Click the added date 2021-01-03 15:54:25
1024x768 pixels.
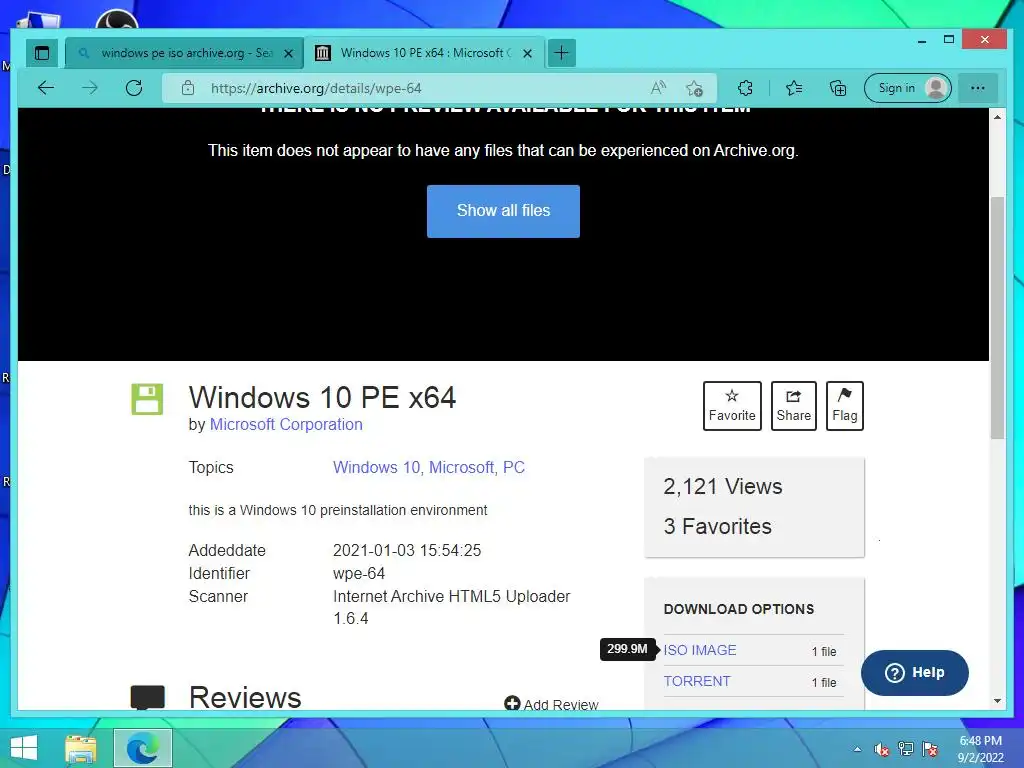(407, 551)
